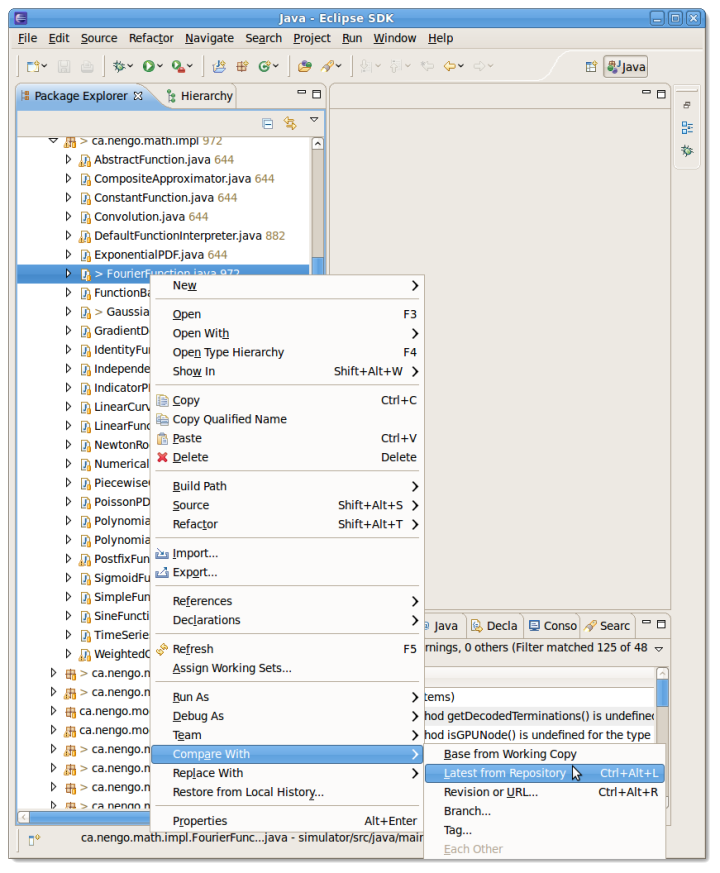
Task: Open the debug toolbar dropdown arrow
Action: pos(131,66)
